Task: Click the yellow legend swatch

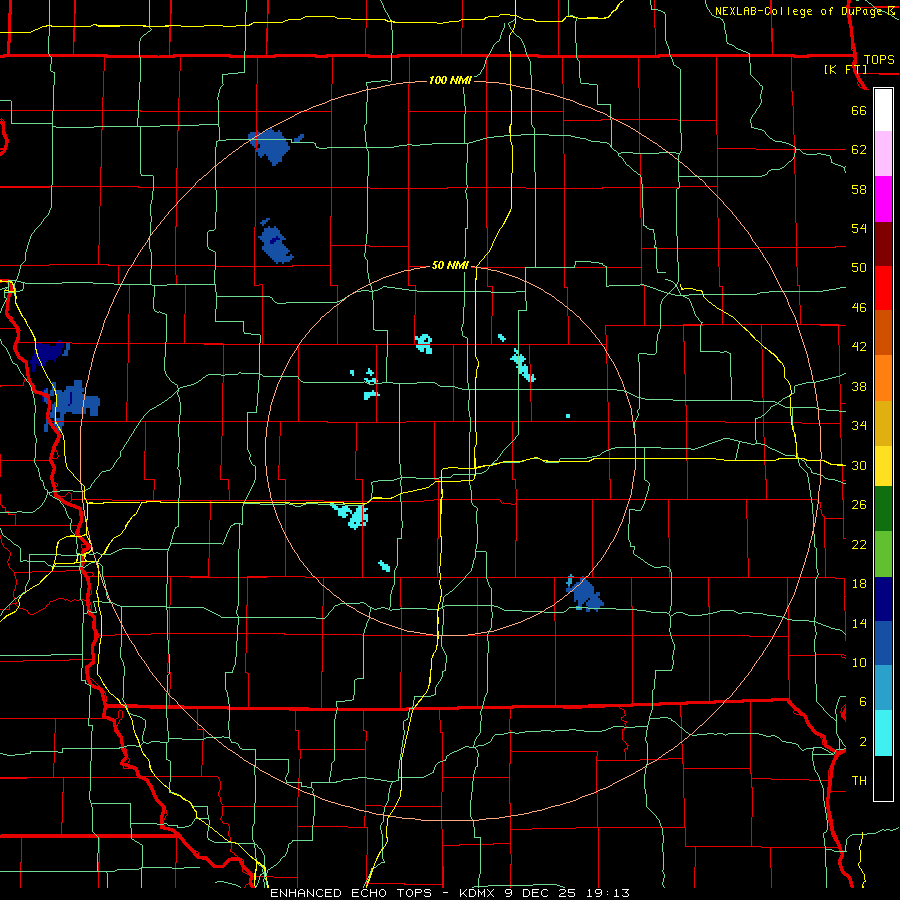Action: [883, 466]
